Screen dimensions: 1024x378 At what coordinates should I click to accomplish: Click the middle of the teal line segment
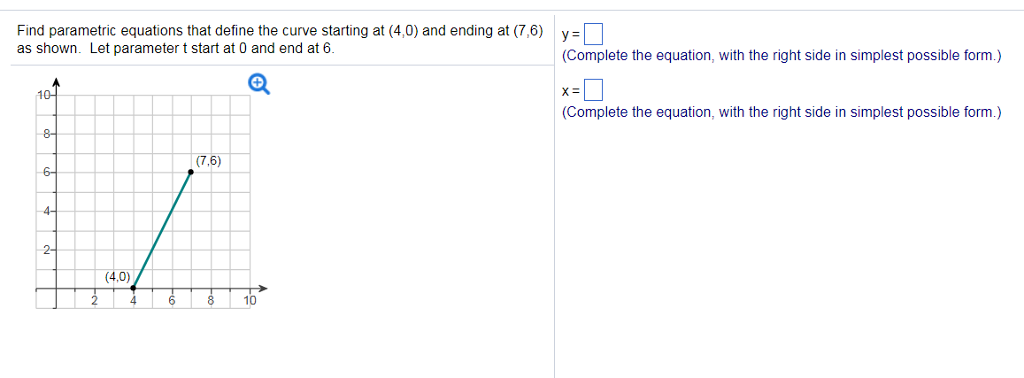162,230
